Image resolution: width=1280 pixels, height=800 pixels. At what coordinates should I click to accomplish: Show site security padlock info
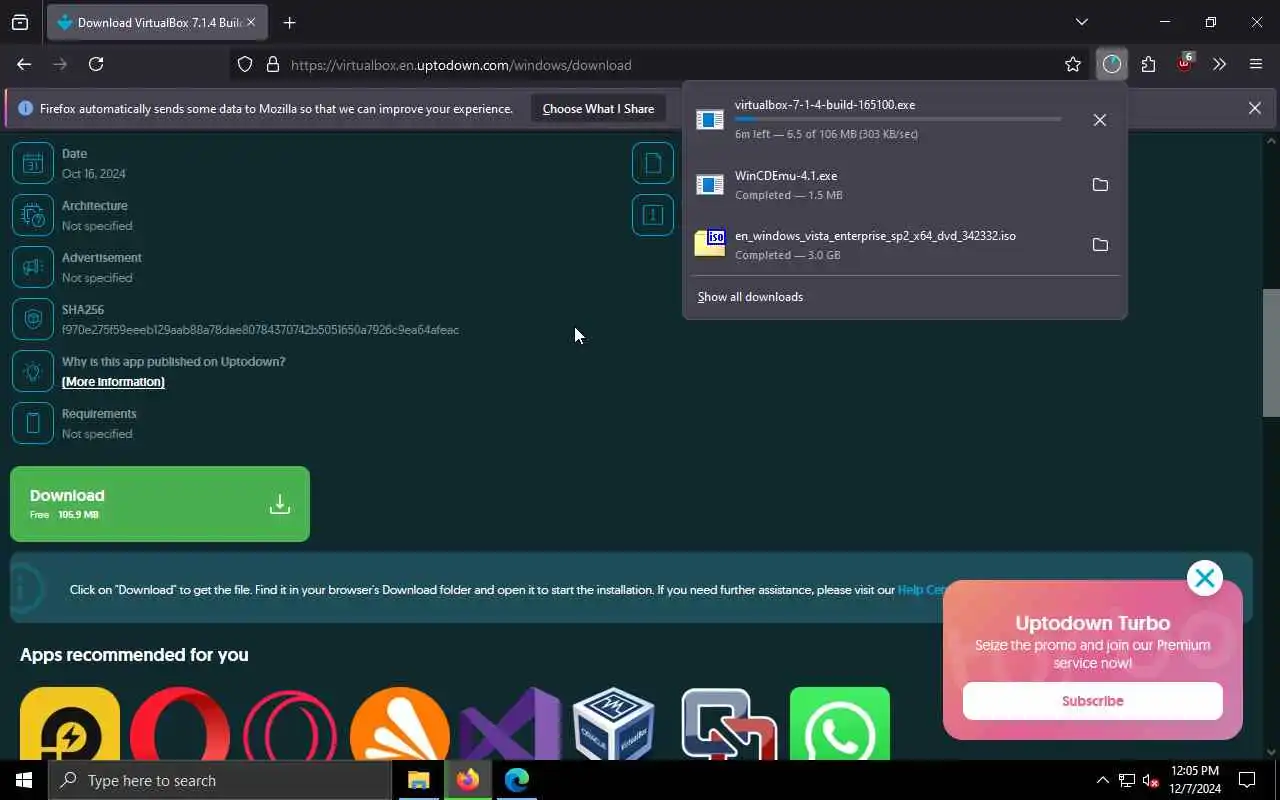(272, 65)
